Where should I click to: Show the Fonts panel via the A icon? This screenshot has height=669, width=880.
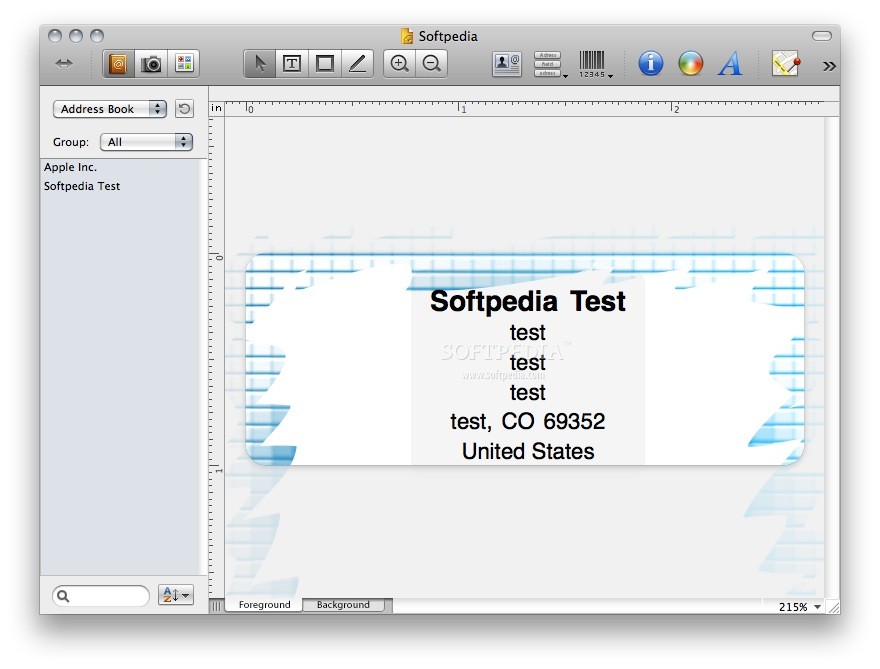(x=729, y=63)
